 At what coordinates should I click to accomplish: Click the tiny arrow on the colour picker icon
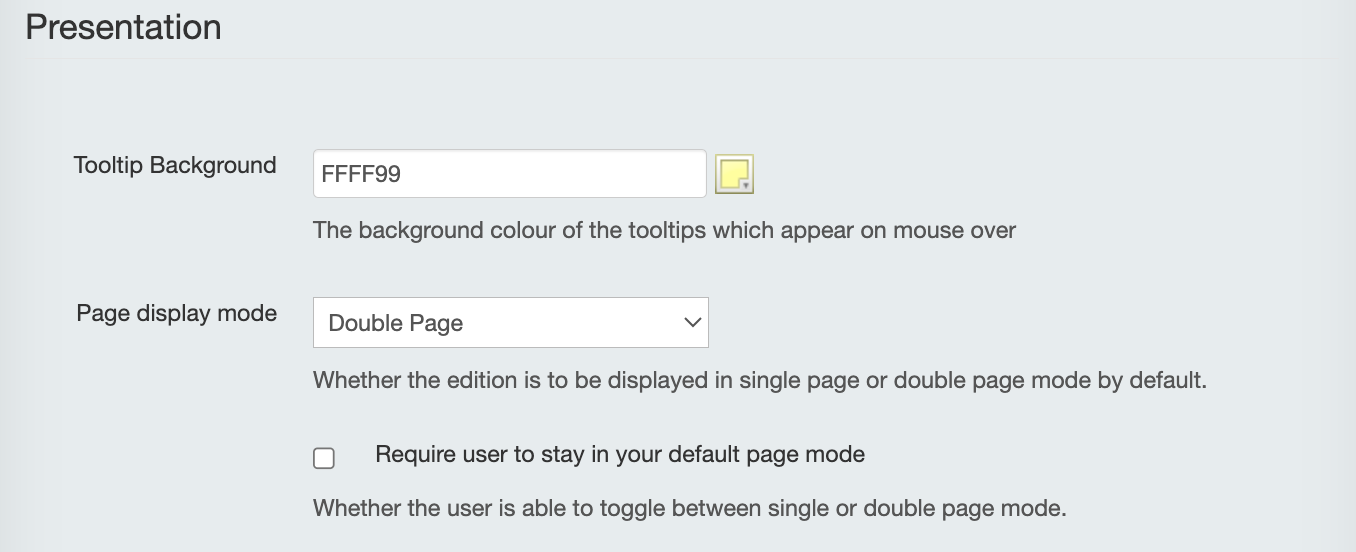click(x=746, y=186)
